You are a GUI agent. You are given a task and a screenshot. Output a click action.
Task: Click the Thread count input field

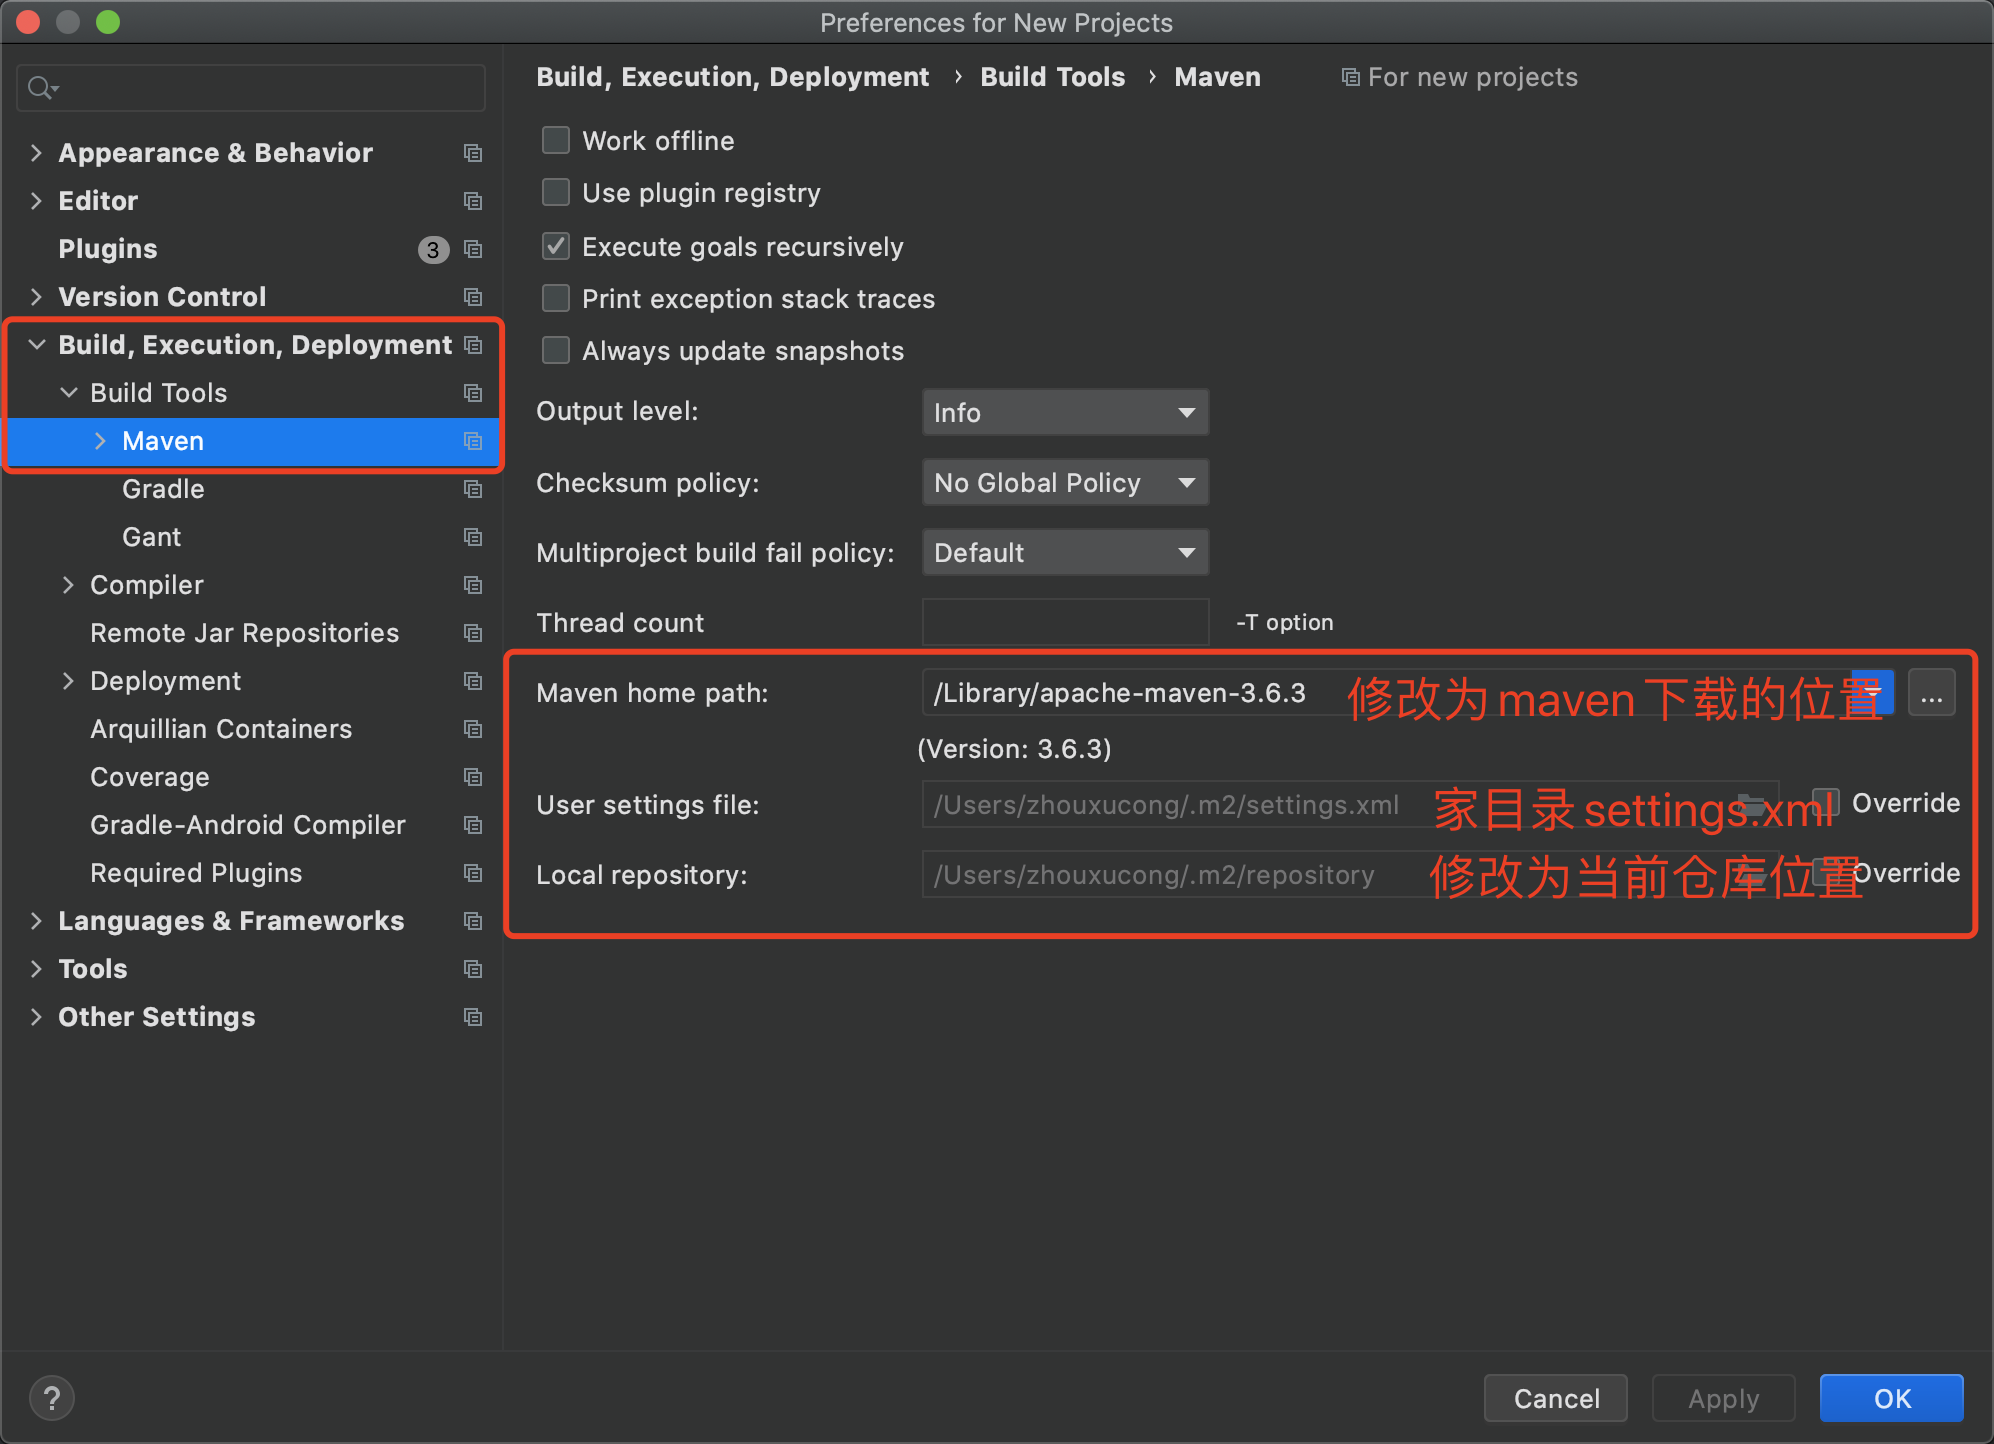click(1065, 622)
